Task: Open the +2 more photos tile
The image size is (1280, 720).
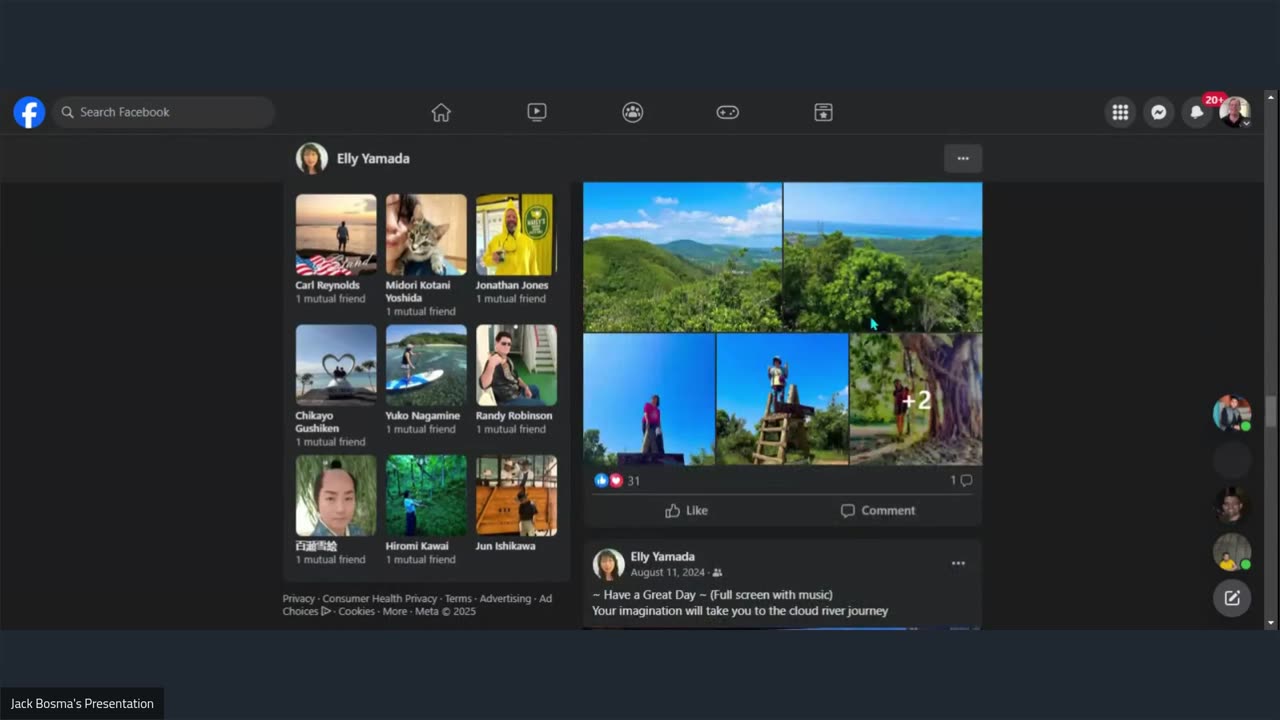Action: pos(916,399)
